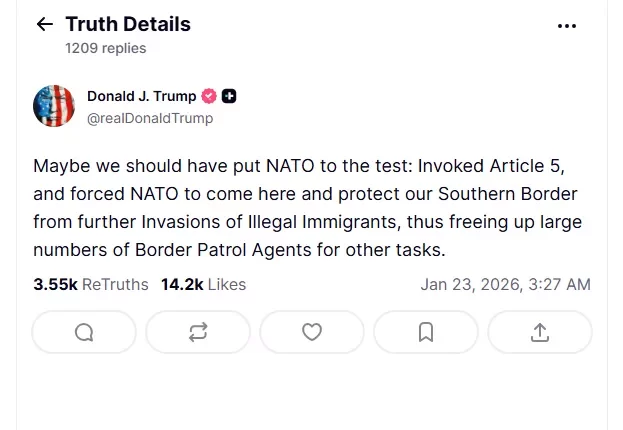Open Donald J. Trump's profile name link
The width and height of the screenshot is (623, 430).
click(x=142, y=97)
